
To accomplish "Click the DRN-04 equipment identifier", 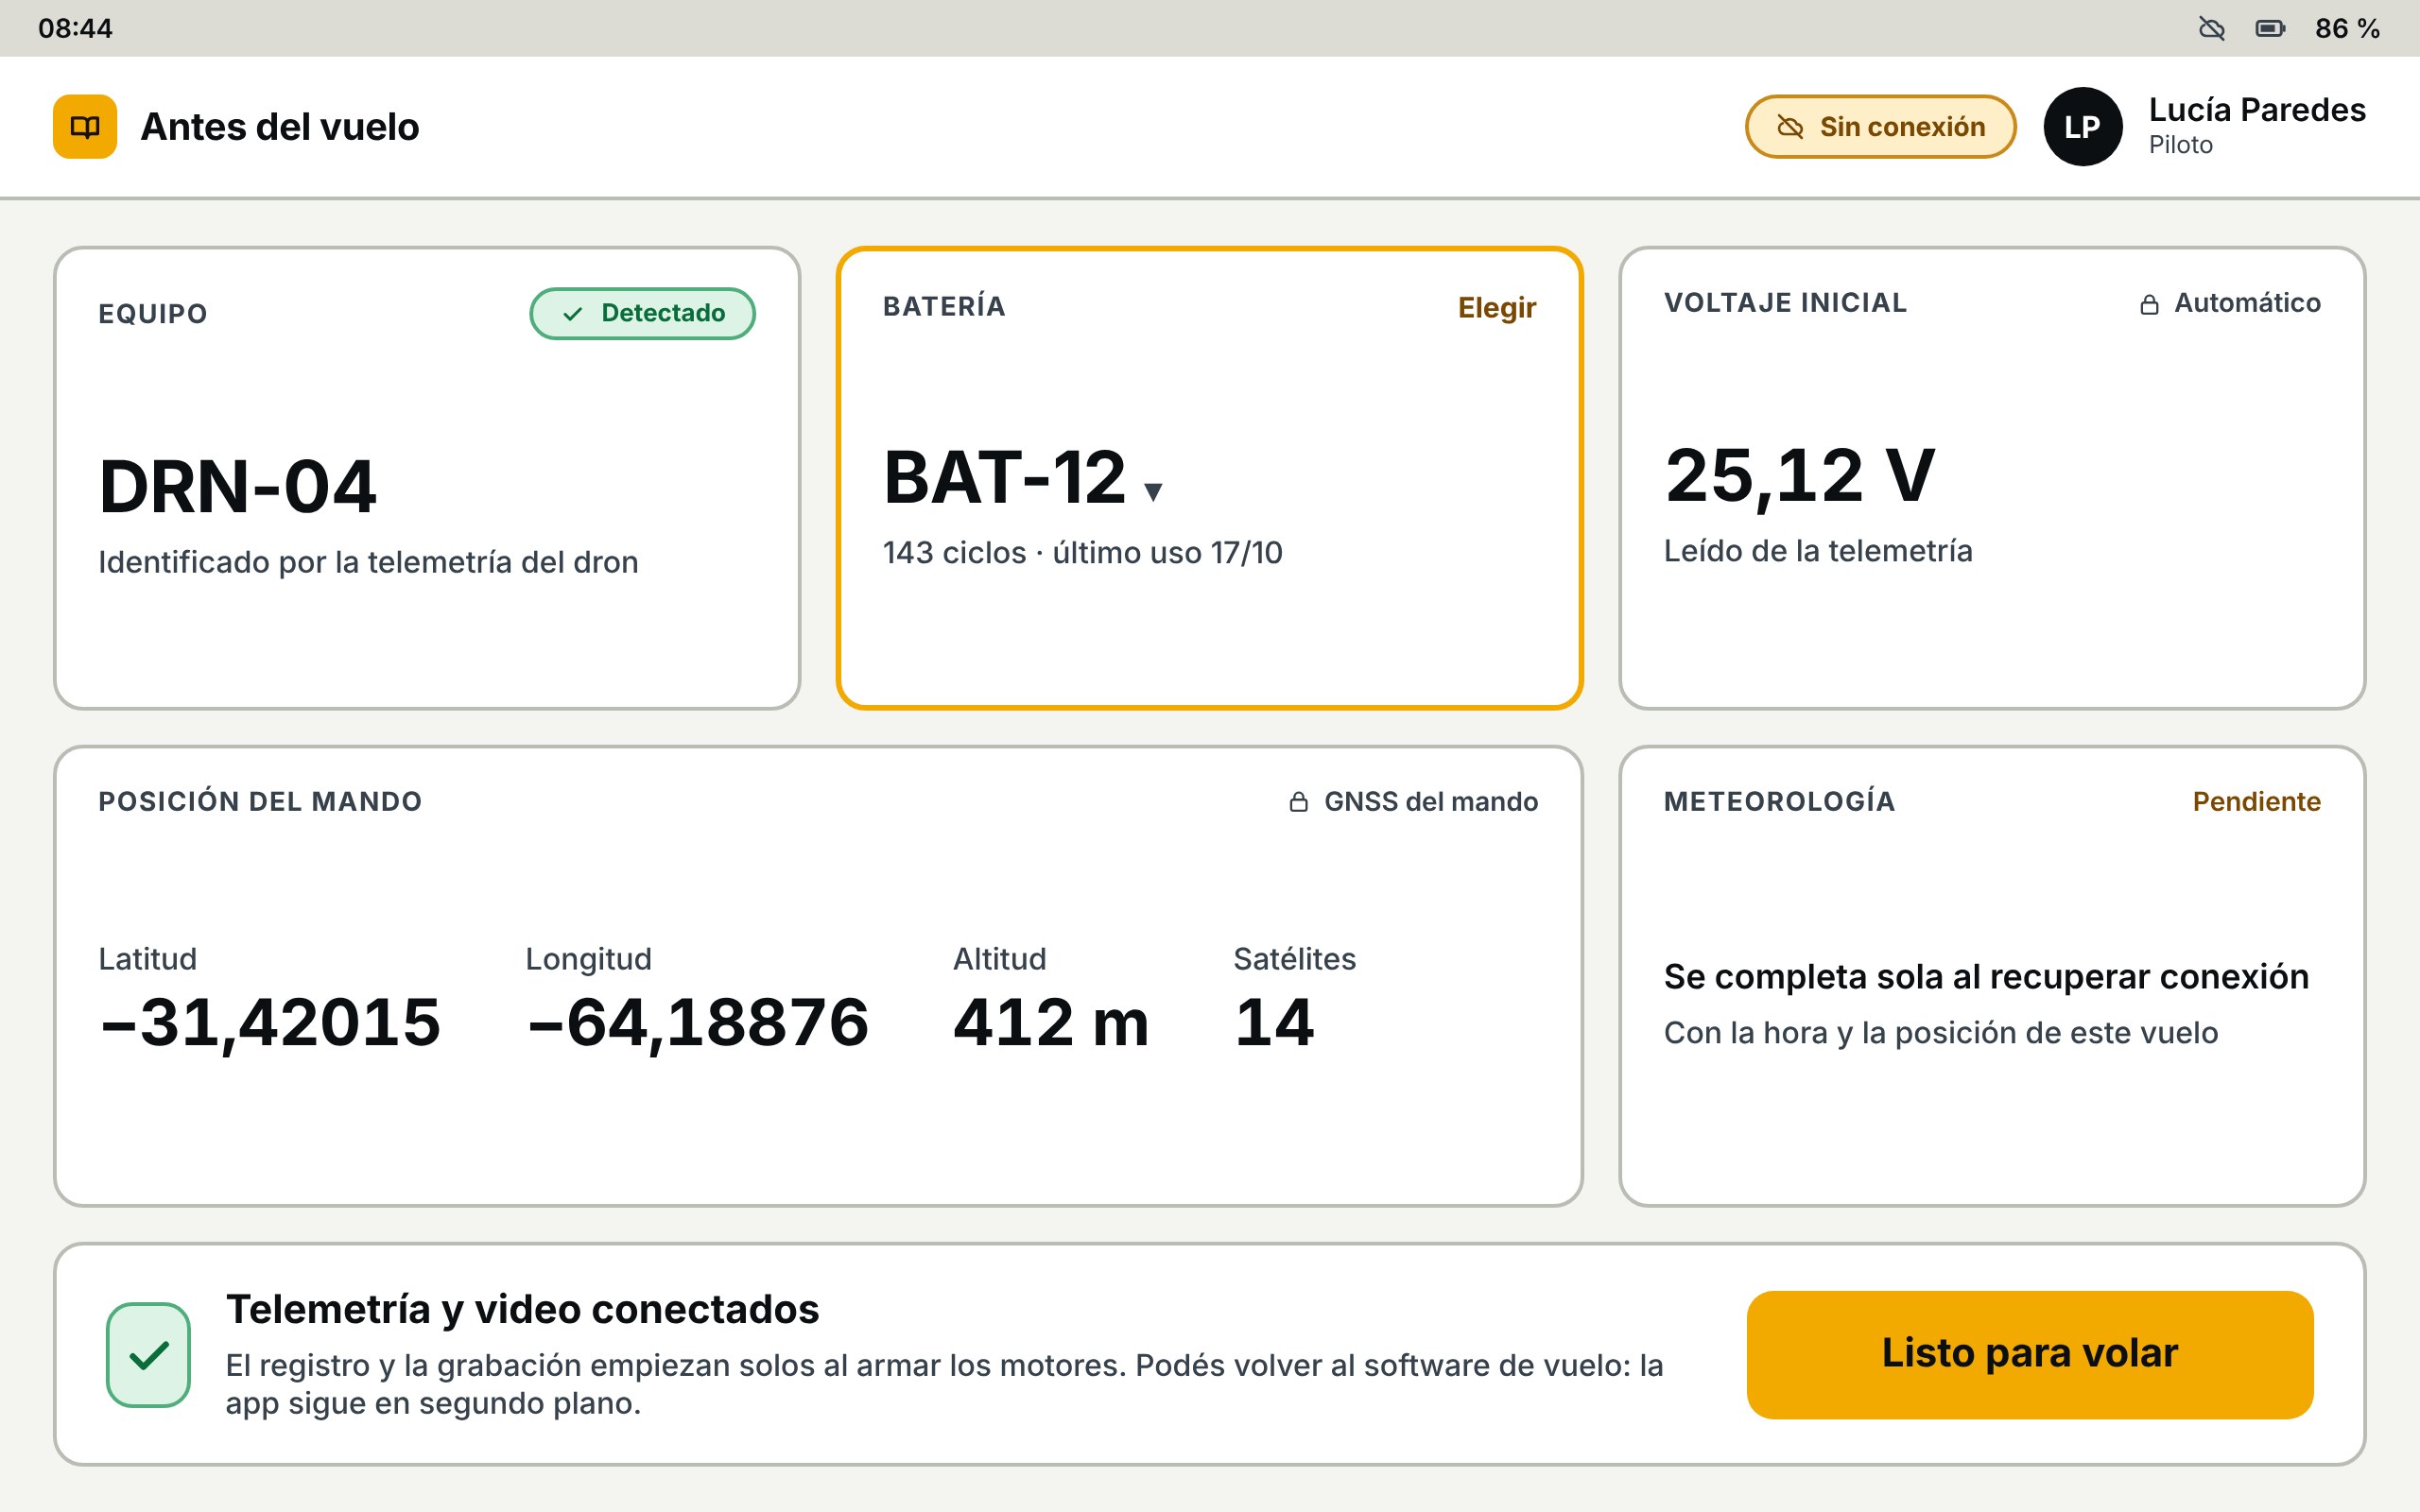I will click(238, 487).
